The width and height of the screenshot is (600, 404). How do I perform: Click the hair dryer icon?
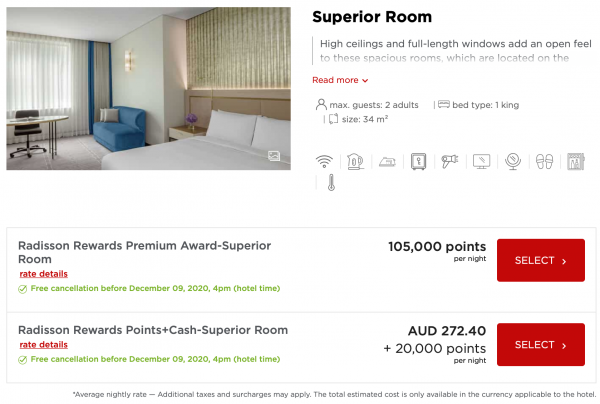click(x=449, y=160)
